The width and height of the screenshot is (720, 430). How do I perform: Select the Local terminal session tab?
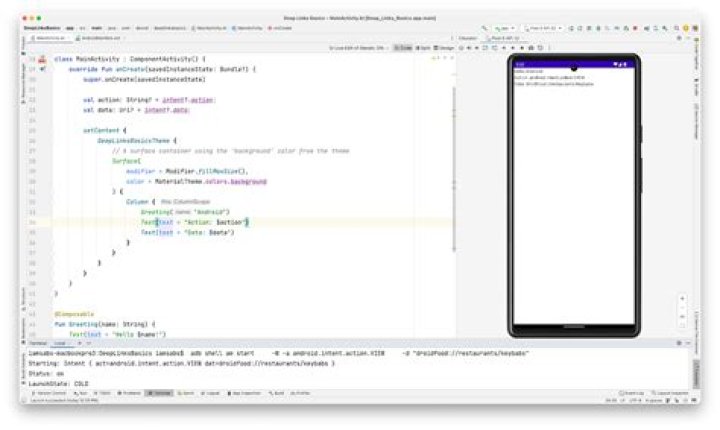tap(60, 343)
